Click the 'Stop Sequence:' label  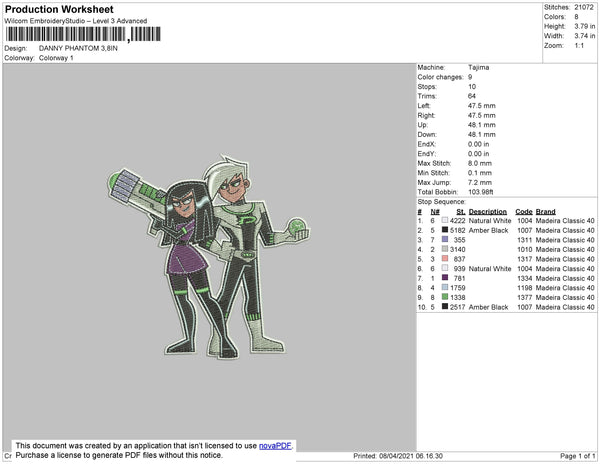pyautogui.click(x=441, y=202)
